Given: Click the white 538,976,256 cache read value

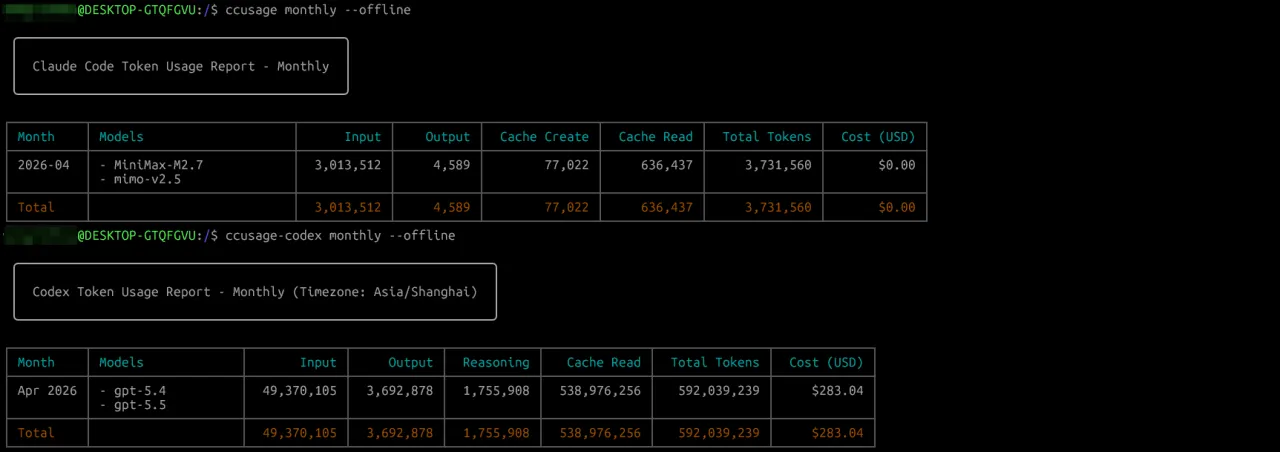Looking at the screenshot, I should (598, 391).
